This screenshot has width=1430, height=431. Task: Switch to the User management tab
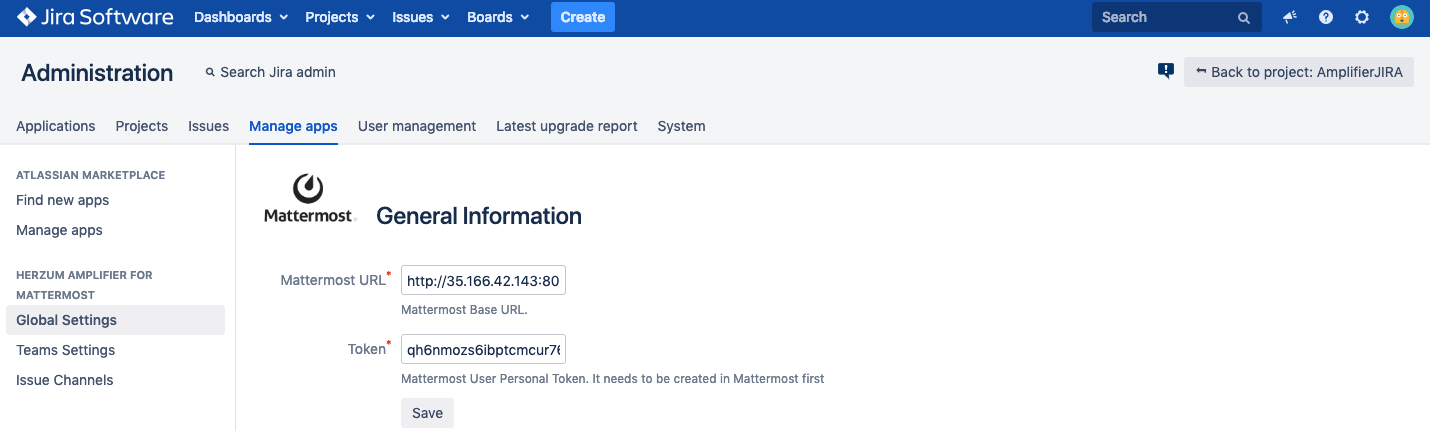click(x=417, y=126)
